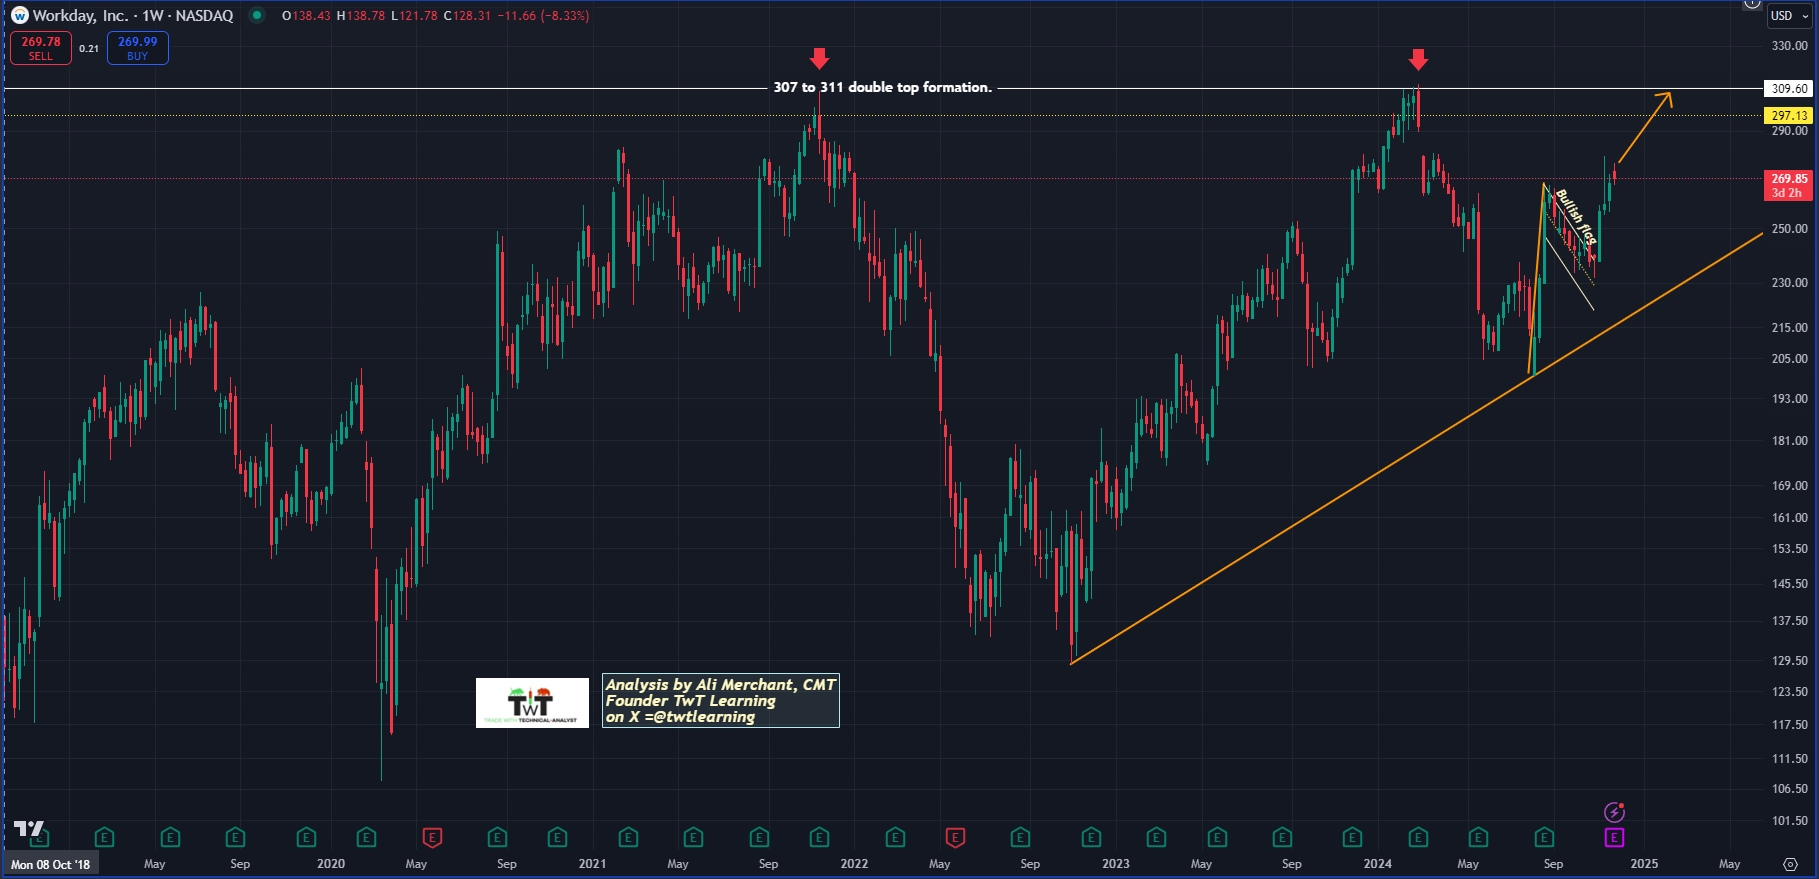
Task: Click the TradingView logo in chart corner
Action: tap(29, 829)
